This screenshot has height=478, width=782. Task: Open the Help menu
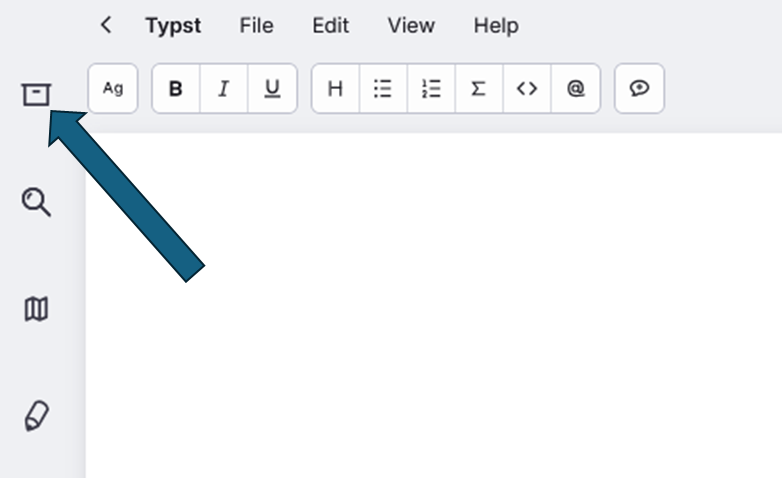(x=496, y=26)
